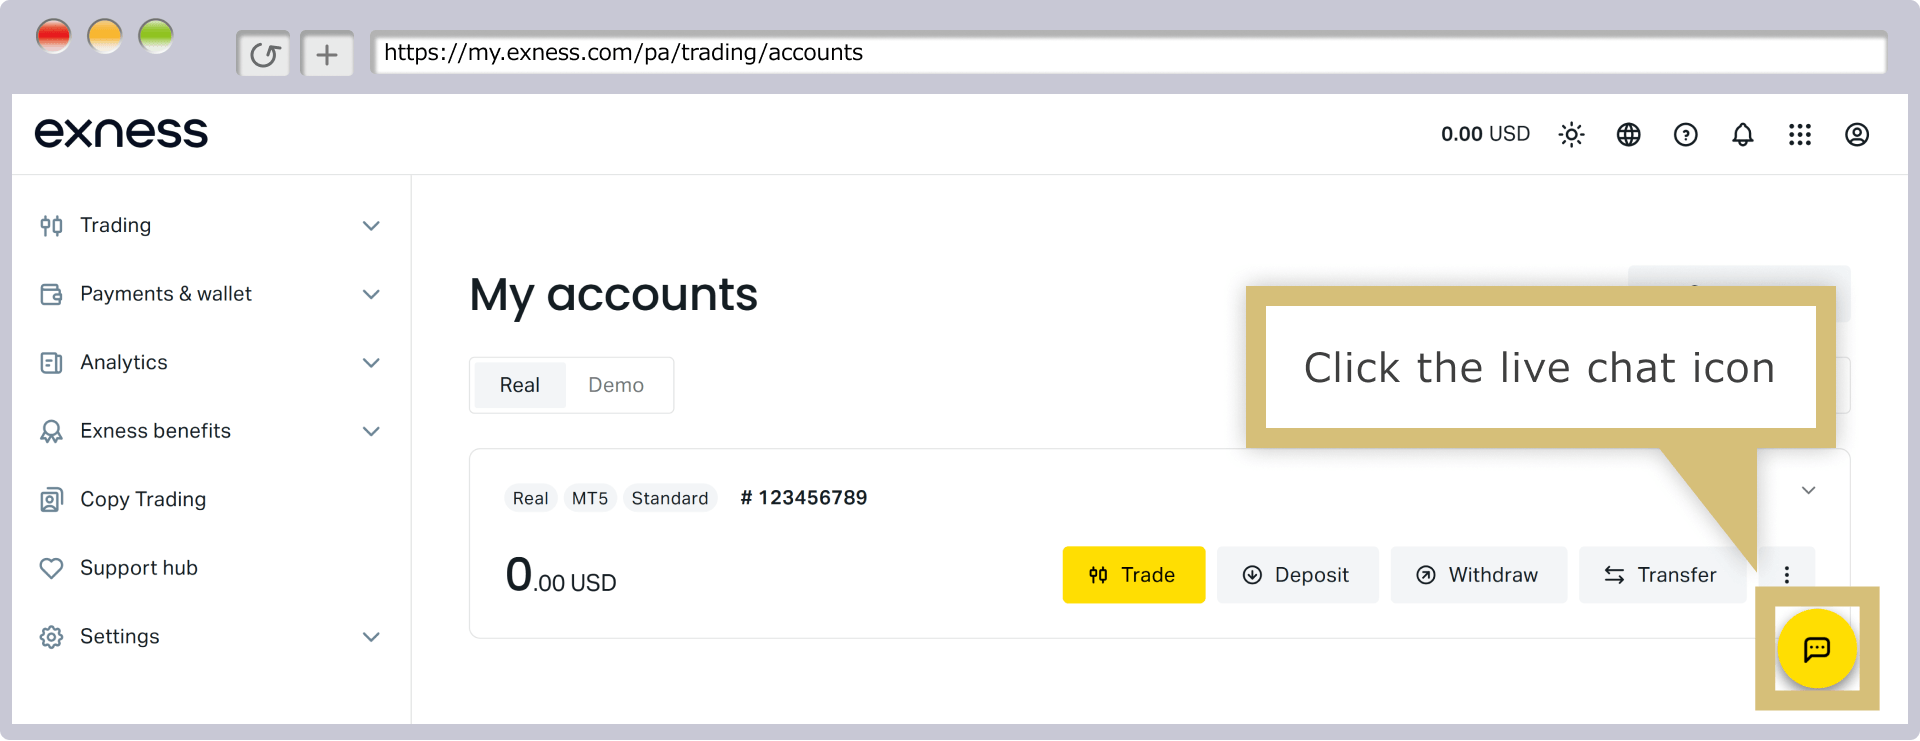Expand the Analytics sidebar section

click(210, 362)
